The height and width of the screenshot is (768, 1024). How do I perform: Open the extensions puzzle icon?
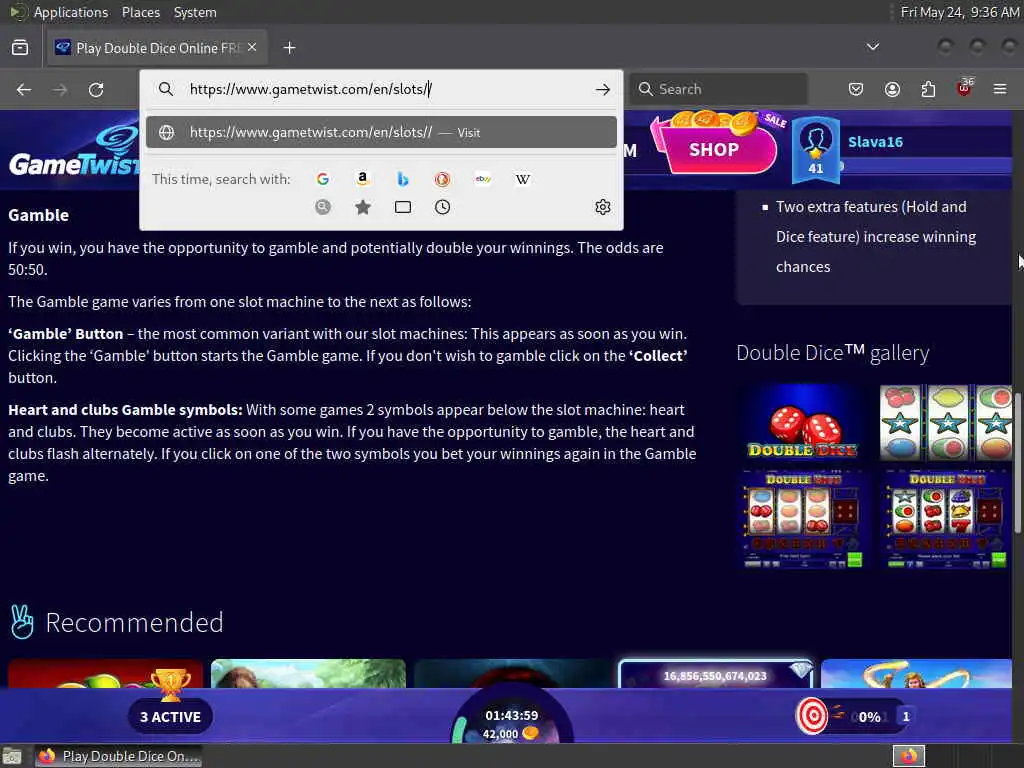click(x=928, y=89)
